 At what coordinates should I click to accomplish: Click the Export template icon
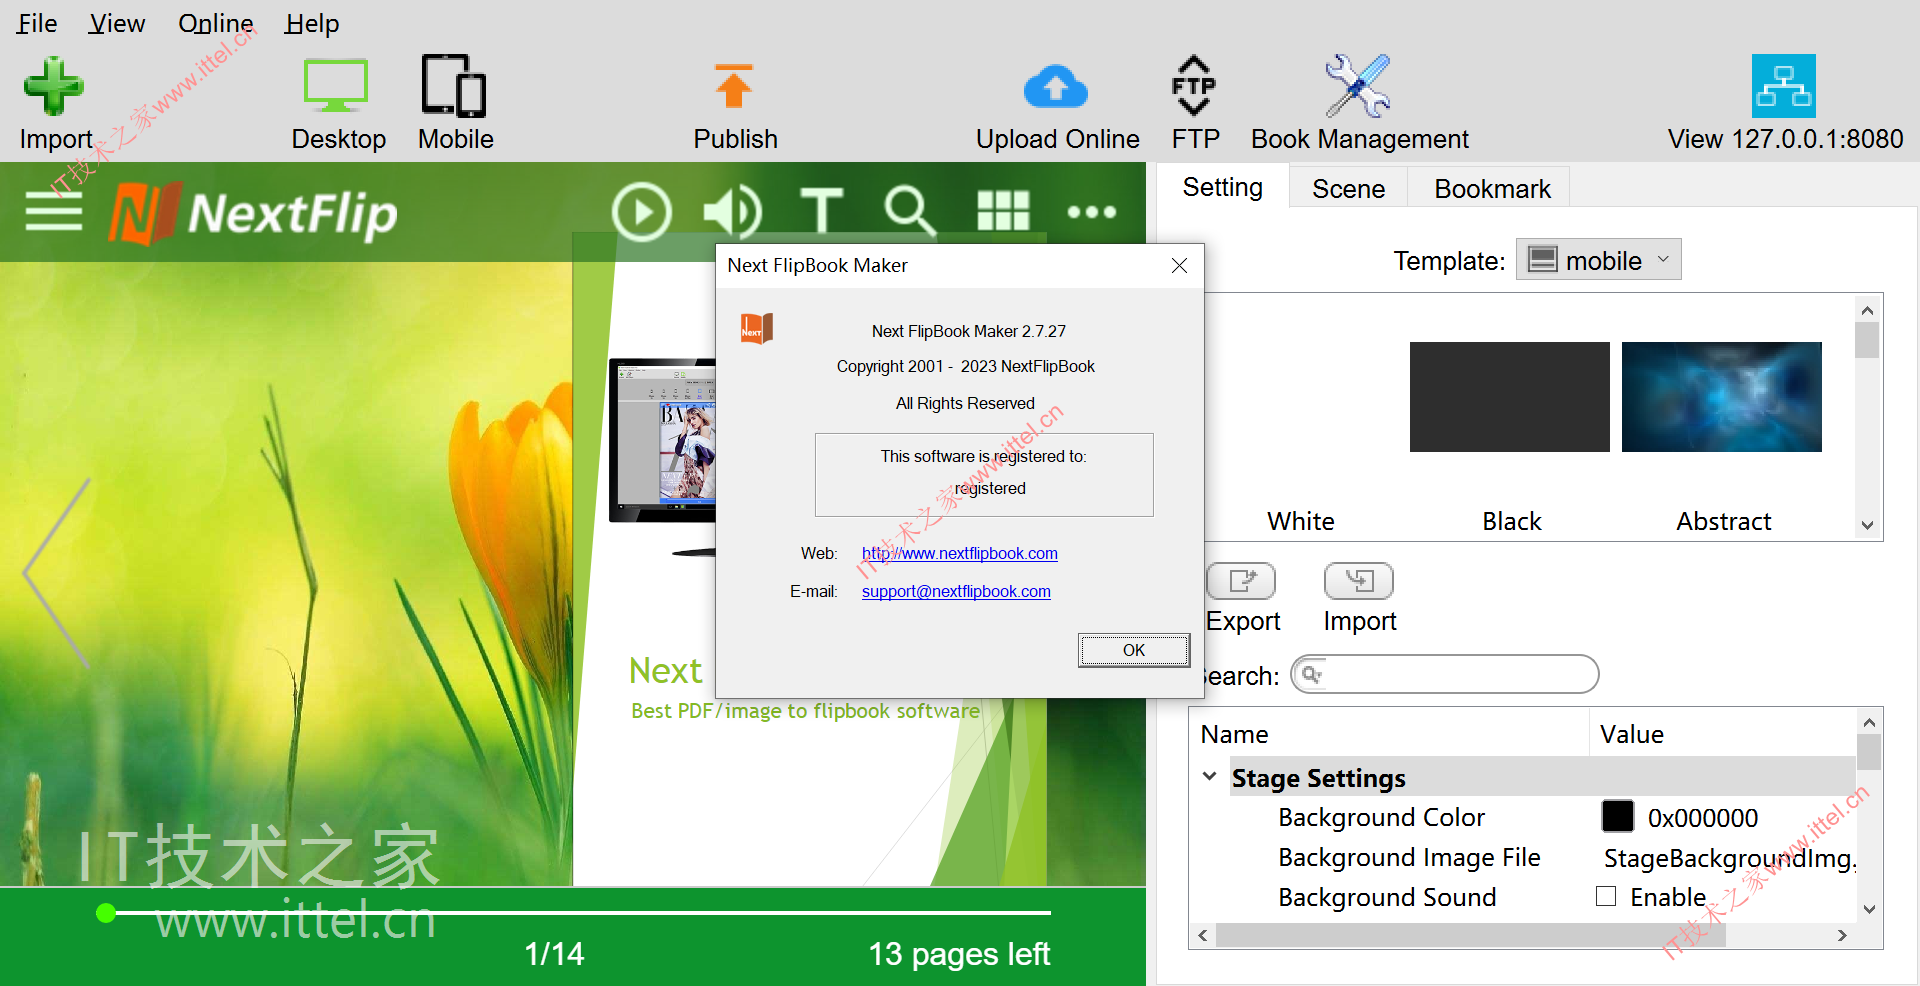pos(1241,581)
